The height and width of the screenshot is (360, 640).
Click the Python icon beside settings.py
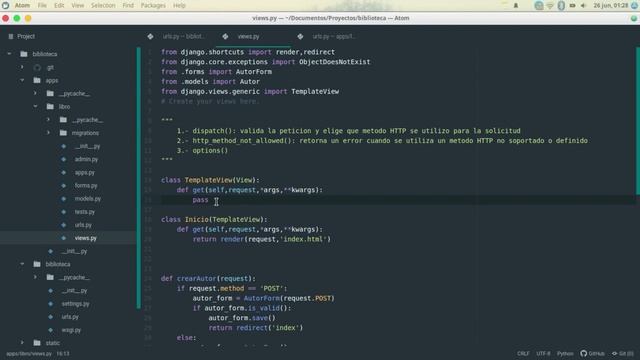click(50, 304)
